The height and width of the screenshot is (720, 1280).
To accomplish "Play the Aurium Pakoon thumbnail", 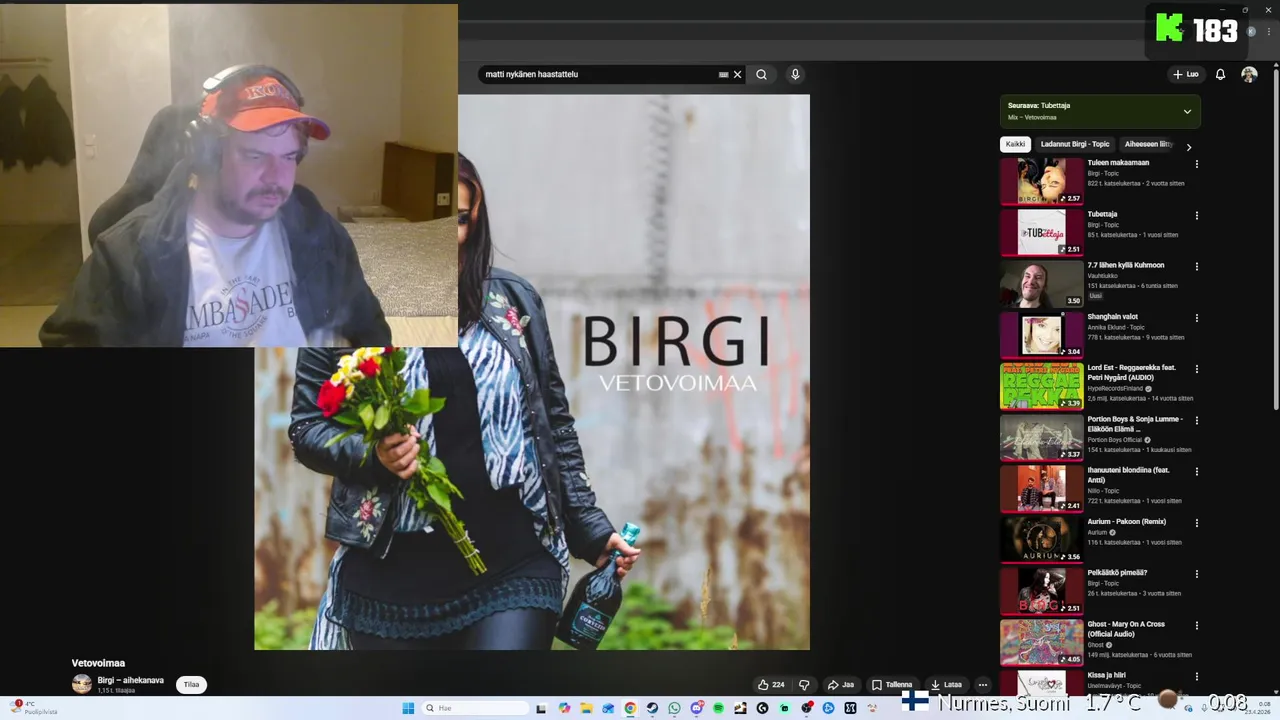I will (1042, 540).
